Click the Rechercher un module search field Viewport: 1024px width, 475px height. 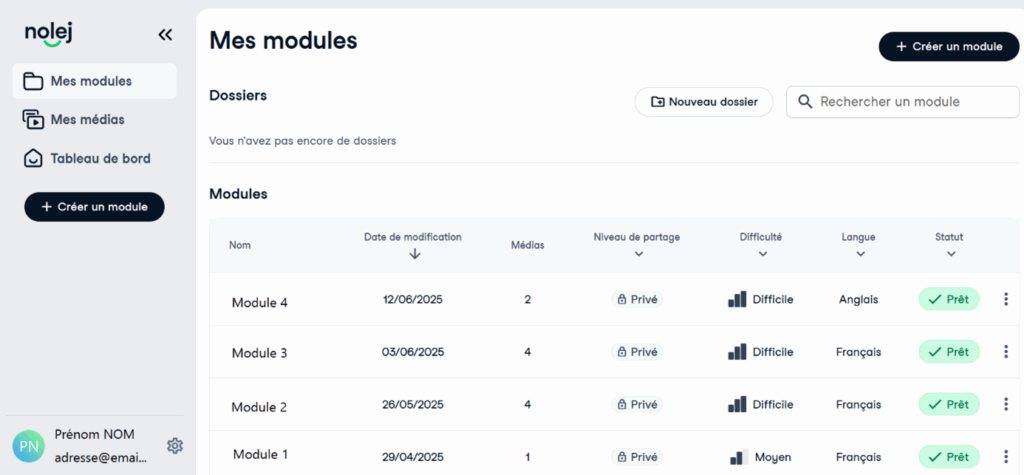[902, 101]
